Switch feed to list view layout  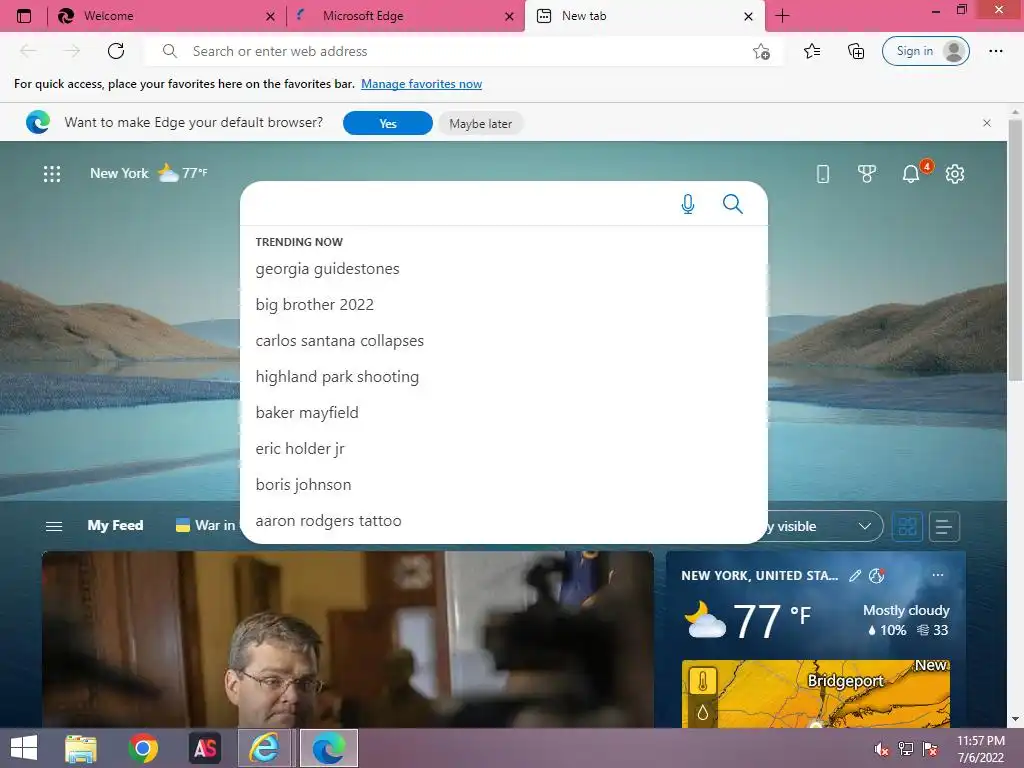coord(944,526)
